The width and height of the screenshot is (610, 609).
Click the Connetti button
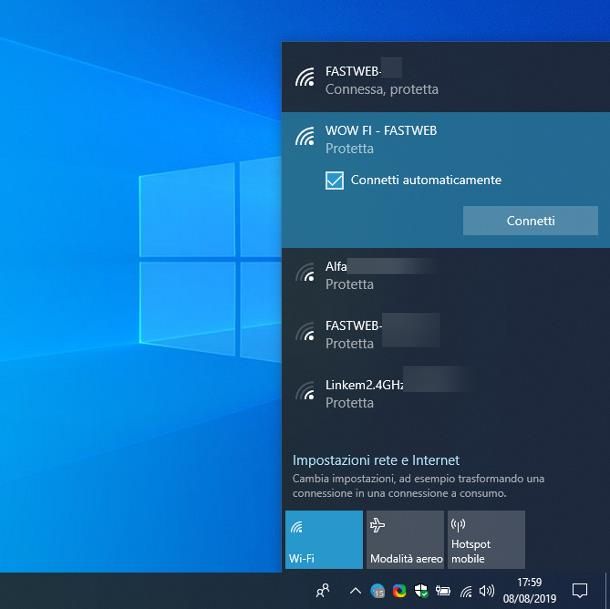point(530,221)
